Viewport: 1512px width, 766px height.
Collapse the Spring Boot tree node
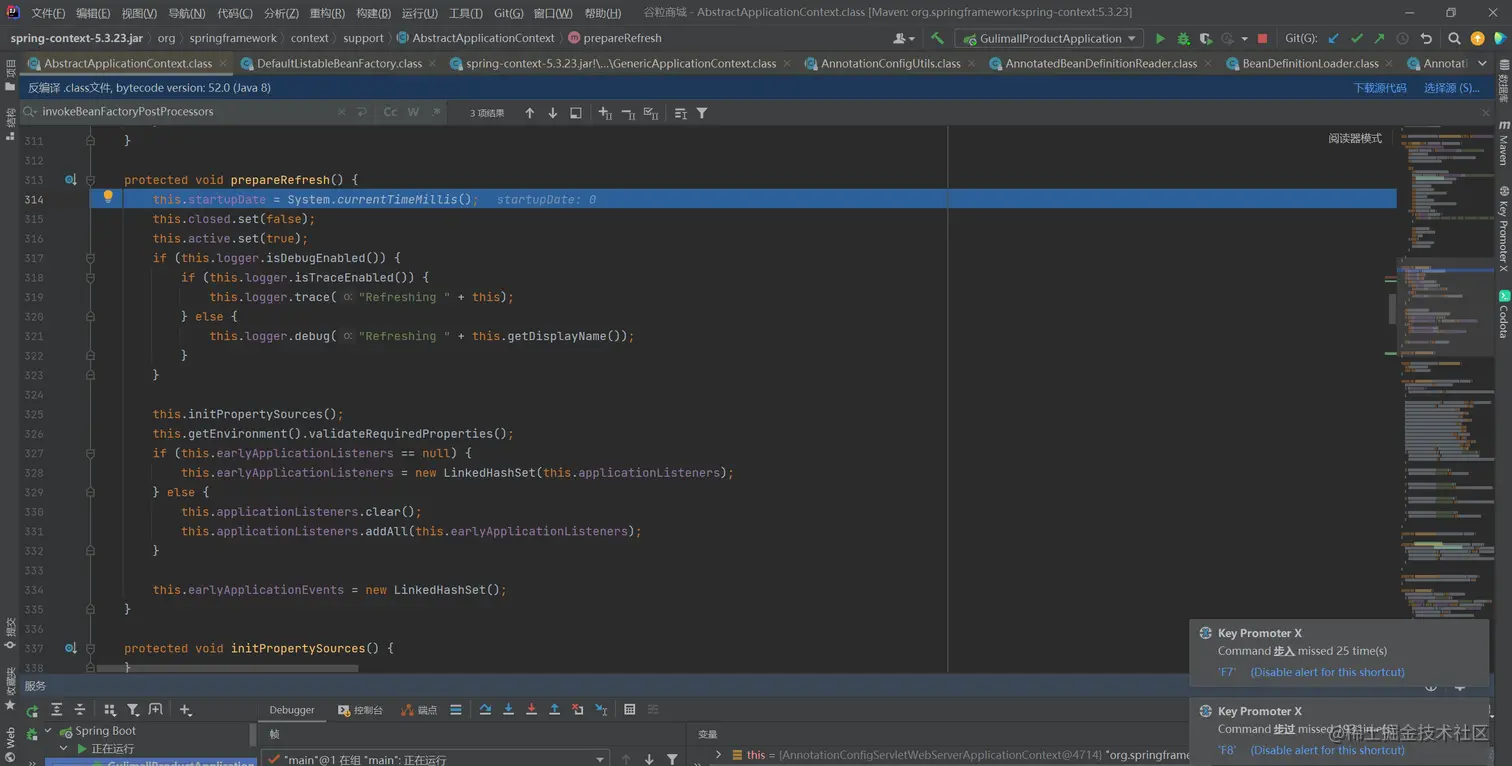click(47, 731)
